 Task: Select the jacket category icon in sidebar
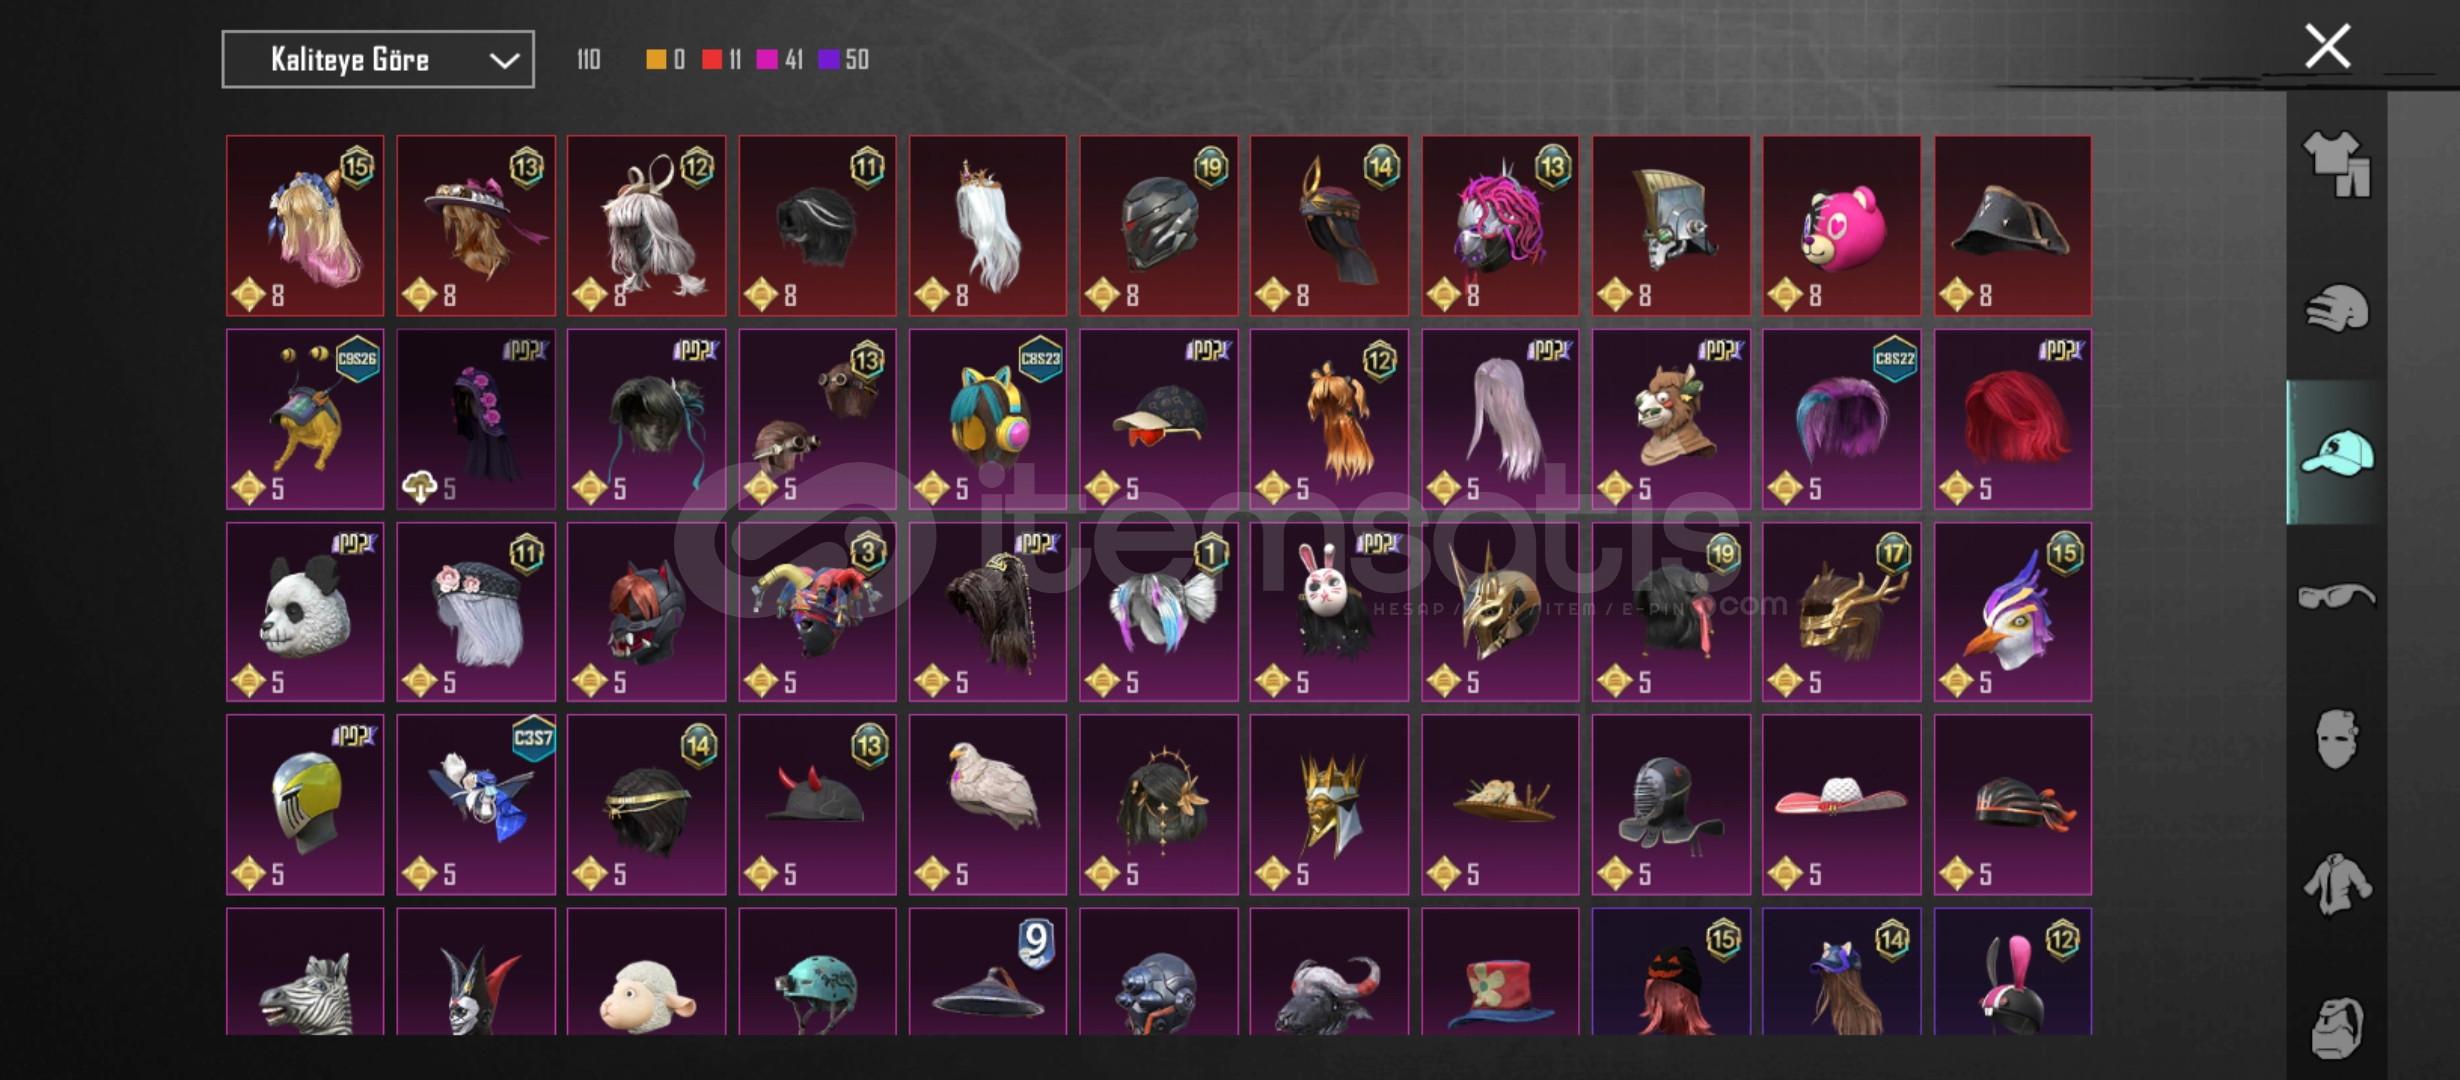(x=2336, y=884)
